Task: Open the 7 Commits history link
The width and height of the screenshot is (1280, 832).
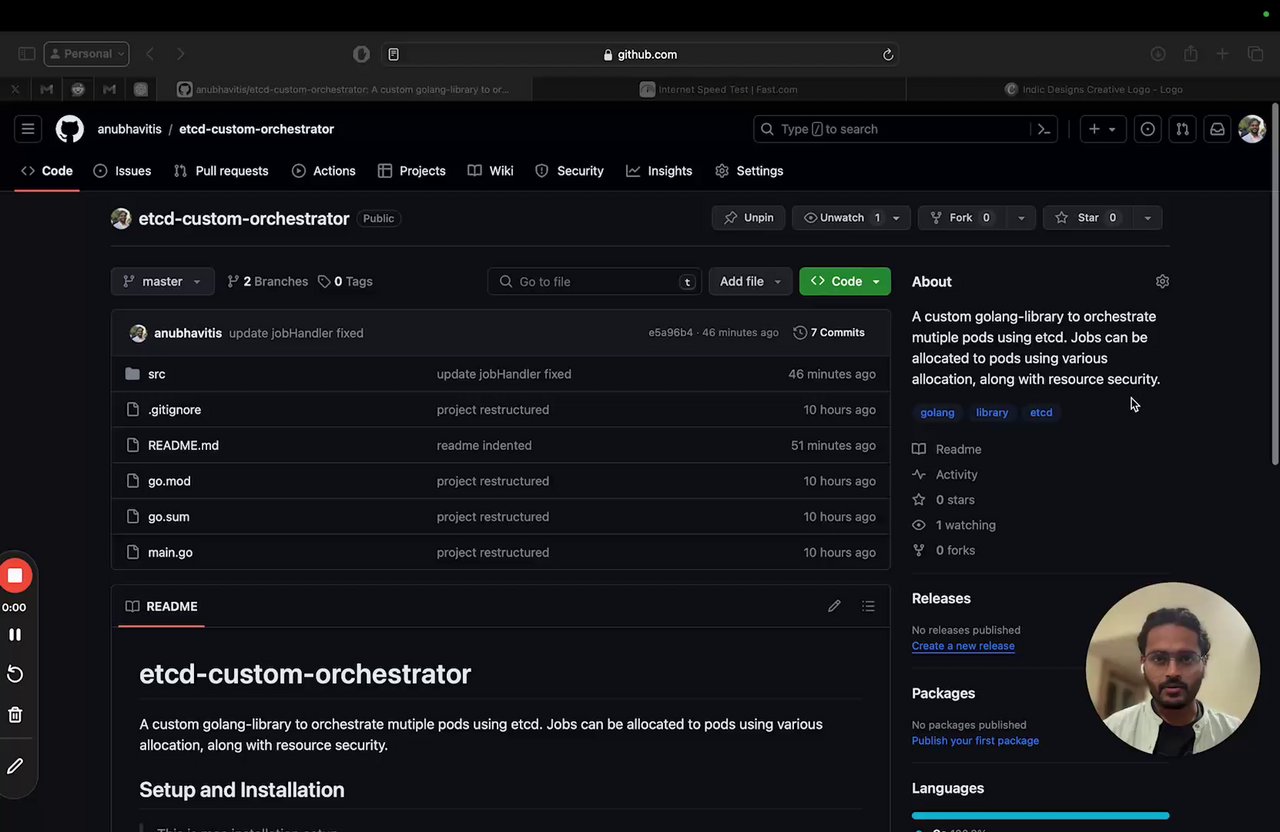Action: (x=829, y=333)
